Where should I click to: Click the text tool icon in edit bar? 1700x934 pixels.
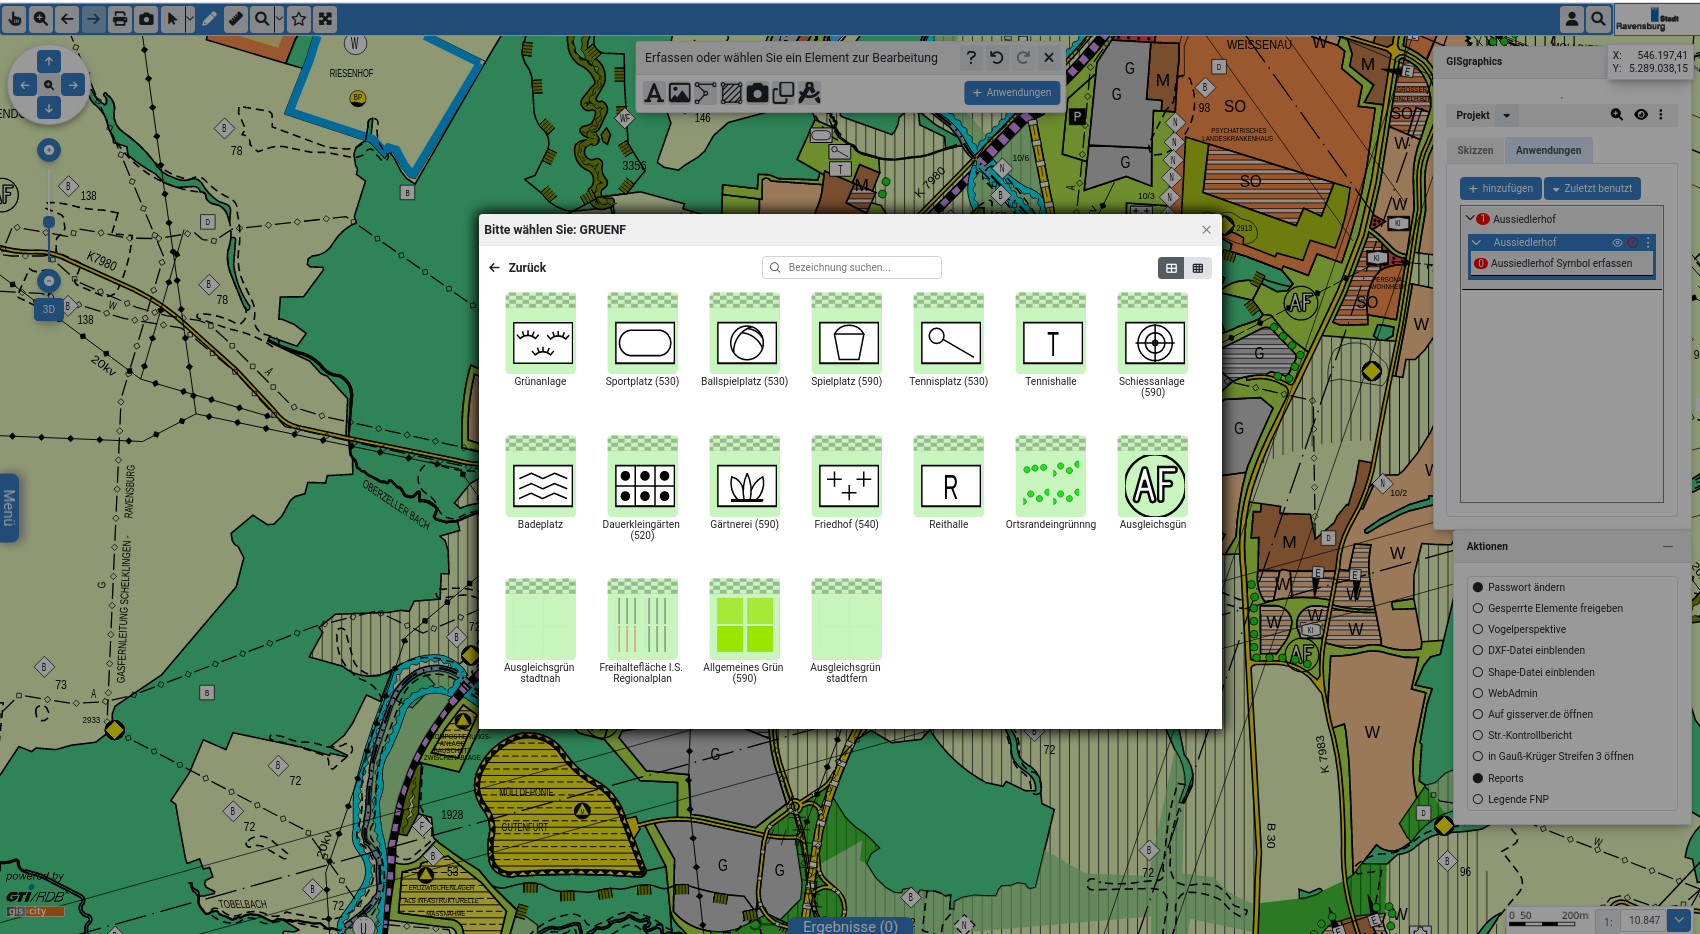click(654, 93)
